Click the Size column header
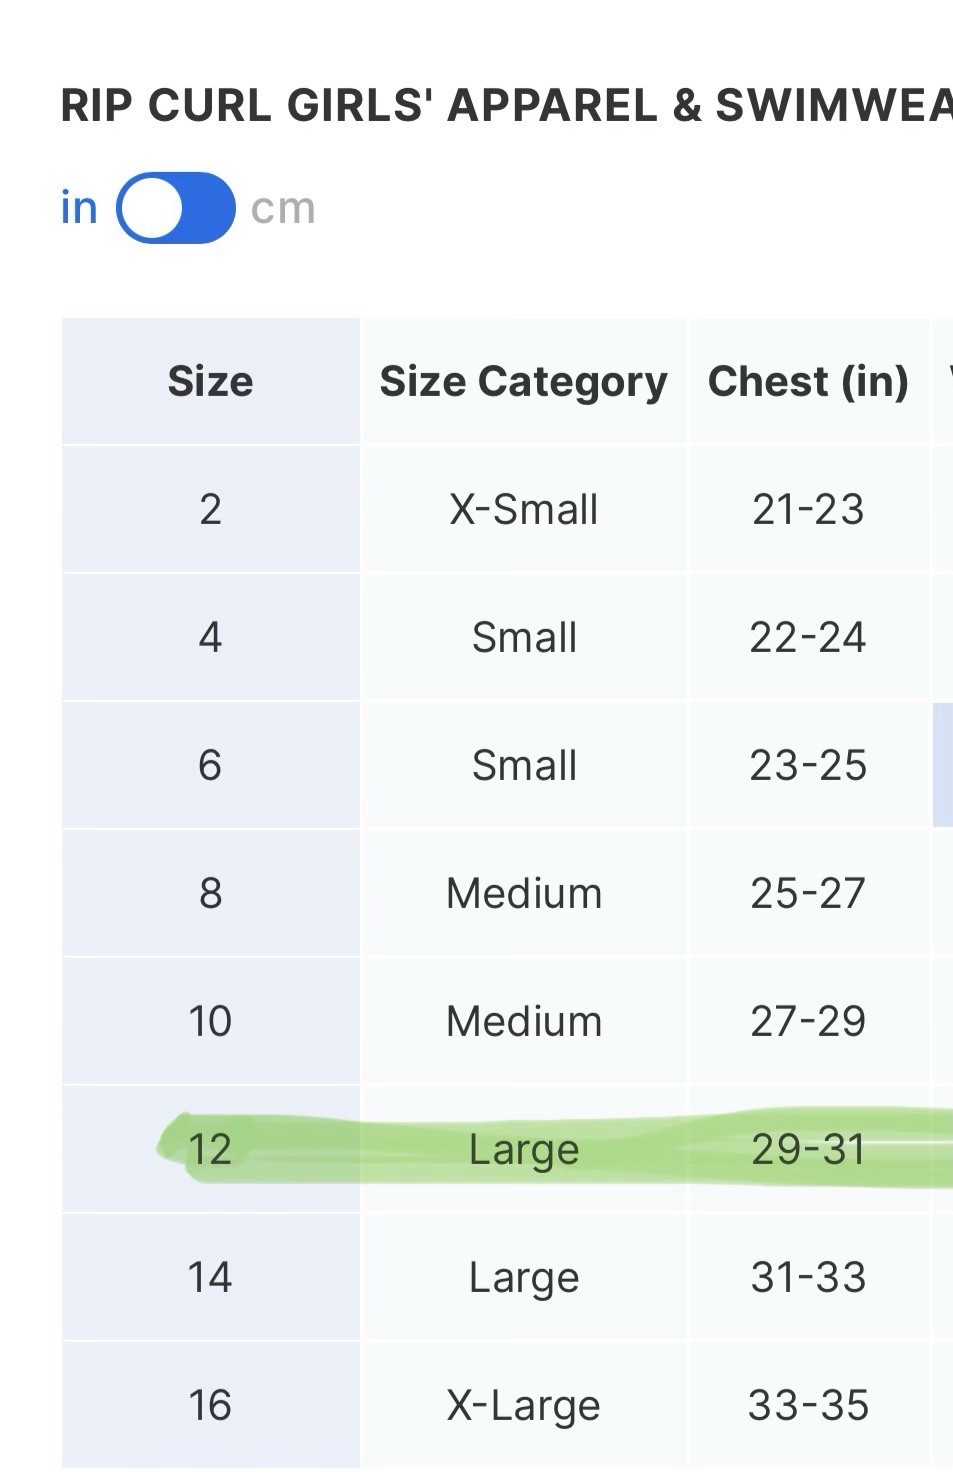Viewport: 953px width, 1474px height. click(210, 381)
